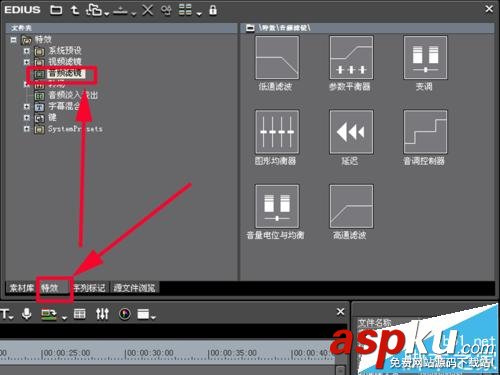The height and width of the screenshot is (375, 500).
Task: Click the 00:00:30:00 timeline marker
Action: 150,353
